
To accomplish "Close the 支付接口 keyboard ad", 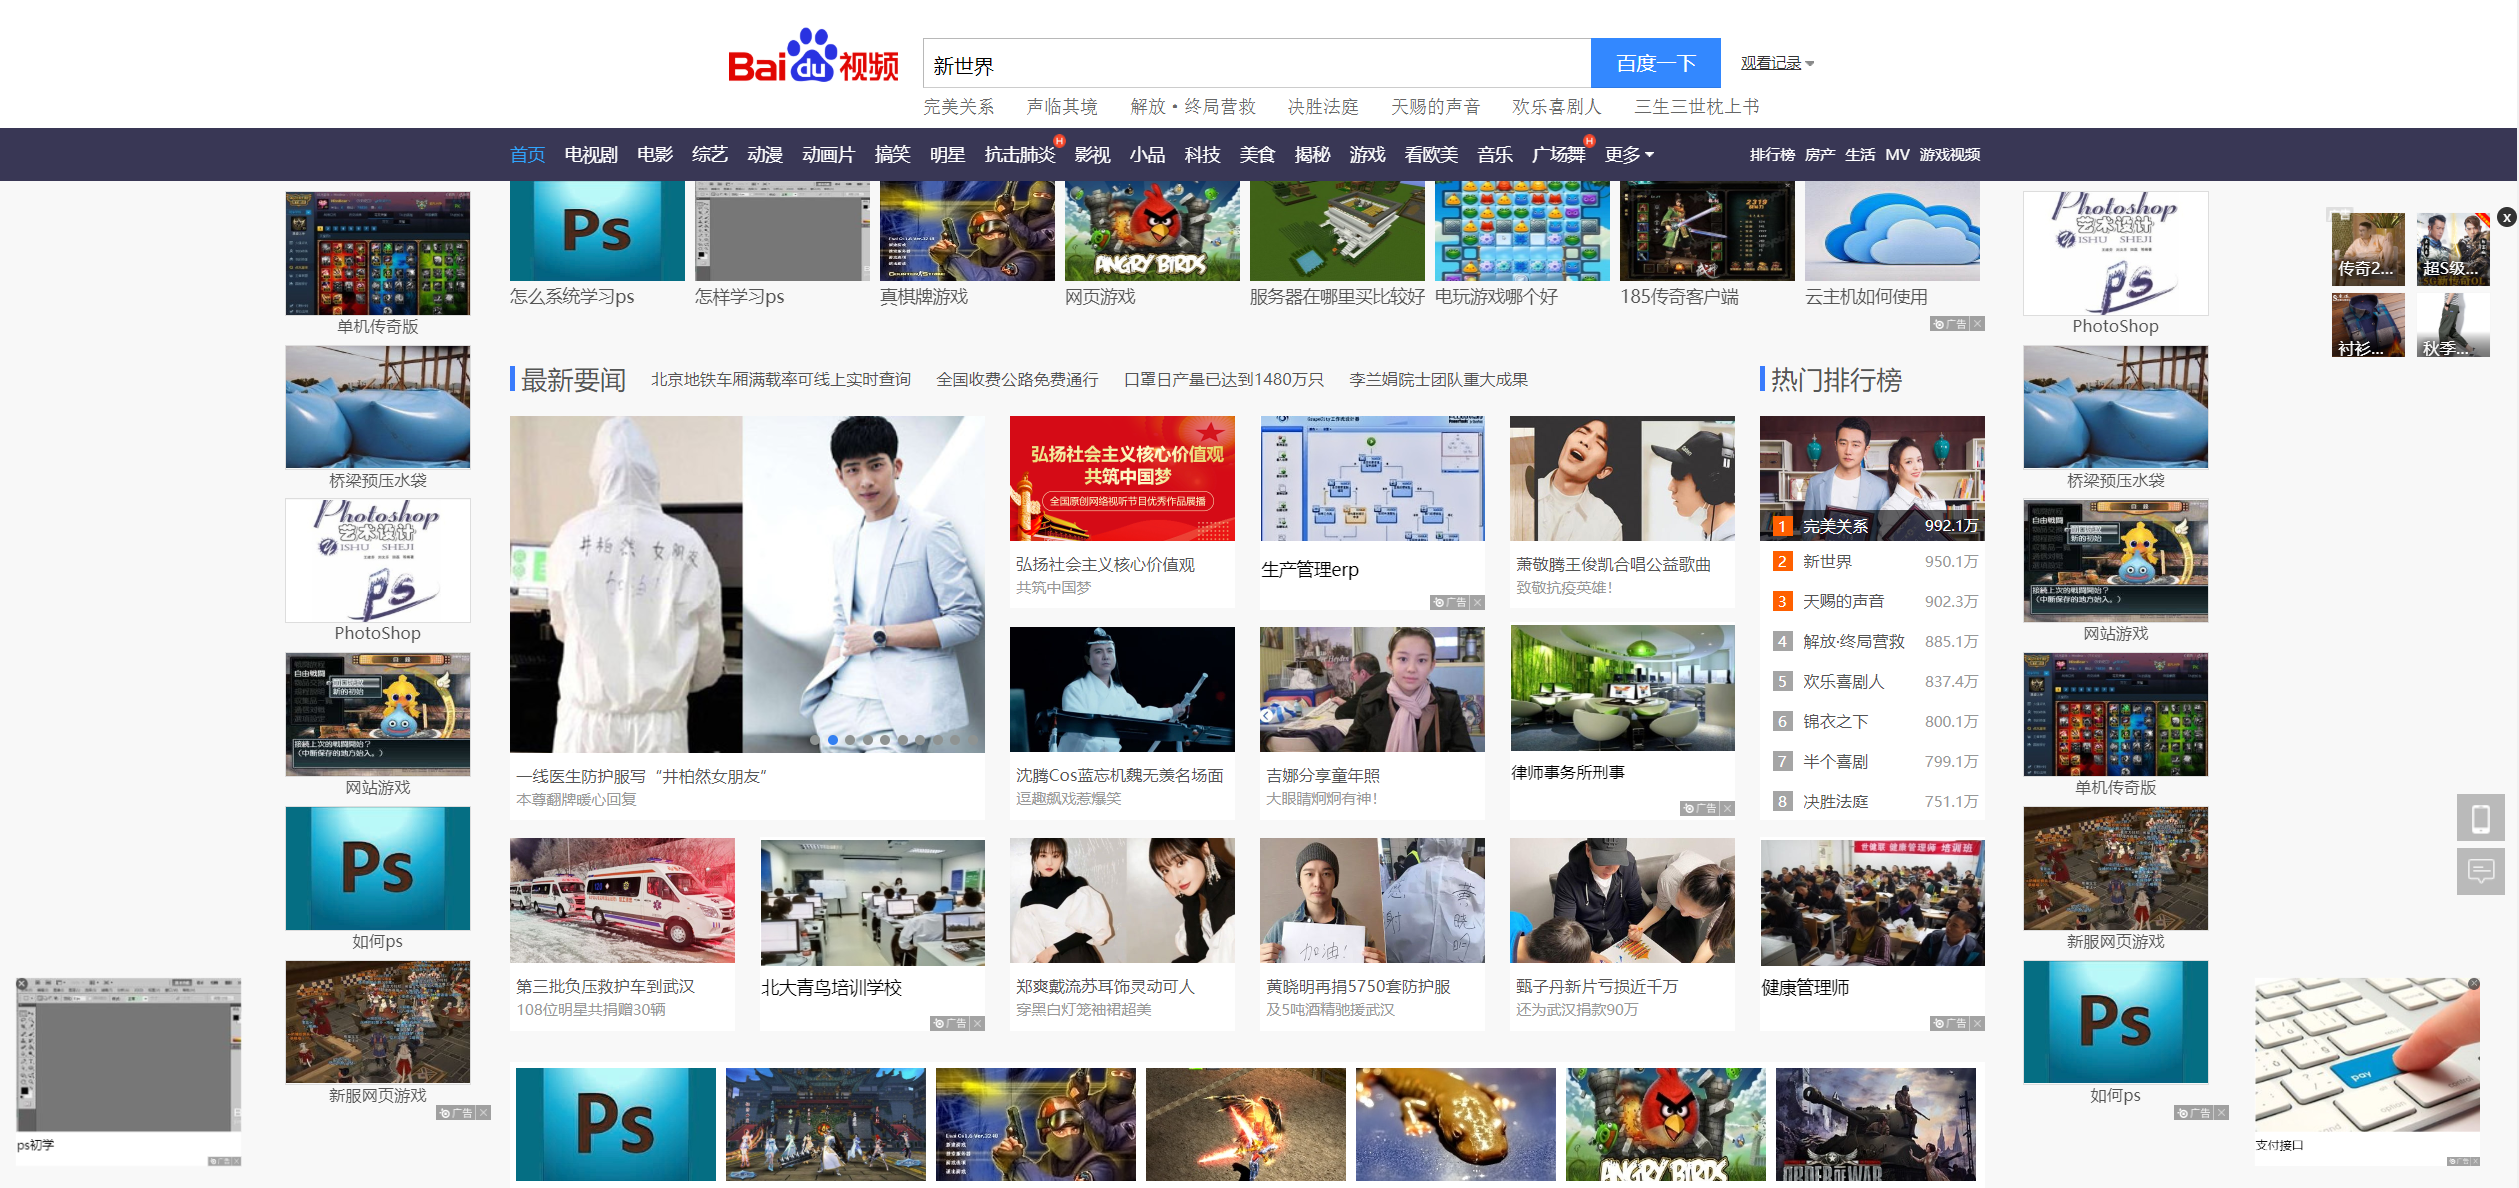I will click(2473, 984).
